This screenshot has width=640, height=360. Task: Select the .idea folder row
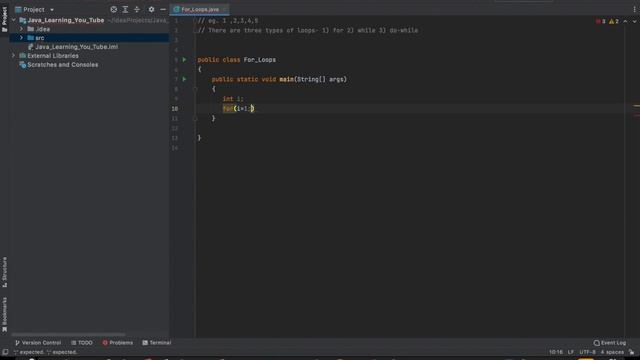click(89, 29)
